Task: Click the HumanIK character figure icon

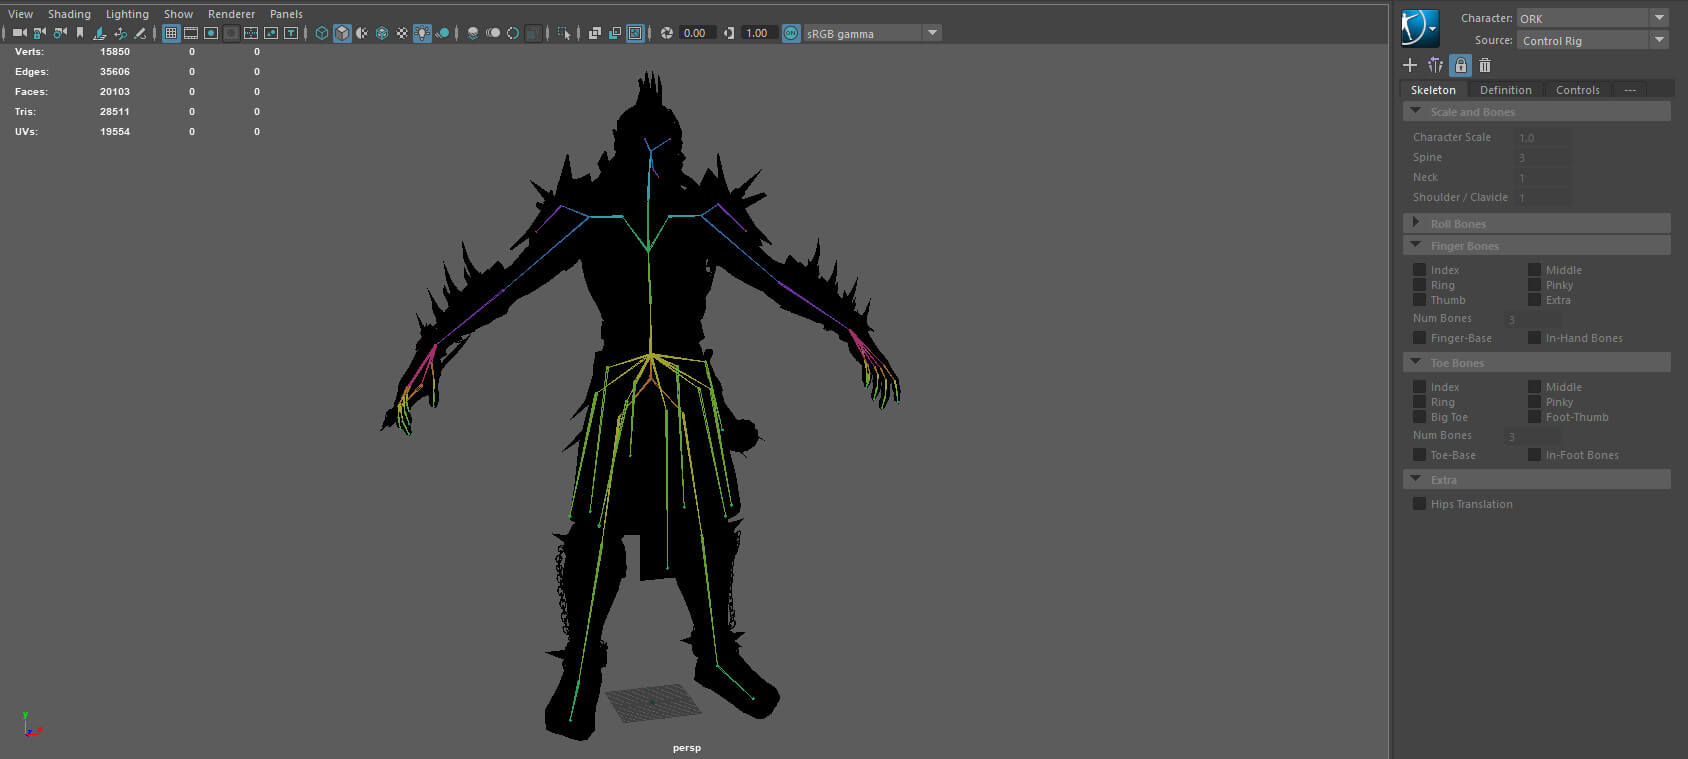Action: (1420, 28)
